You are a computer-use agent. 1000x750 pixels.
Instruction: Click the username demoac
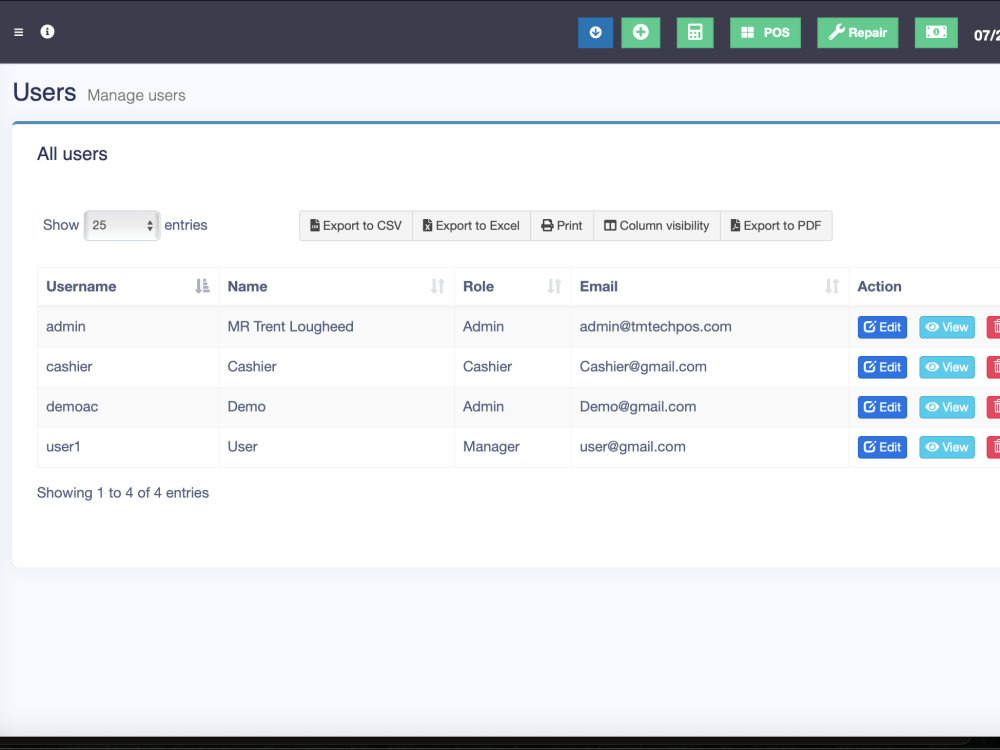72,407
